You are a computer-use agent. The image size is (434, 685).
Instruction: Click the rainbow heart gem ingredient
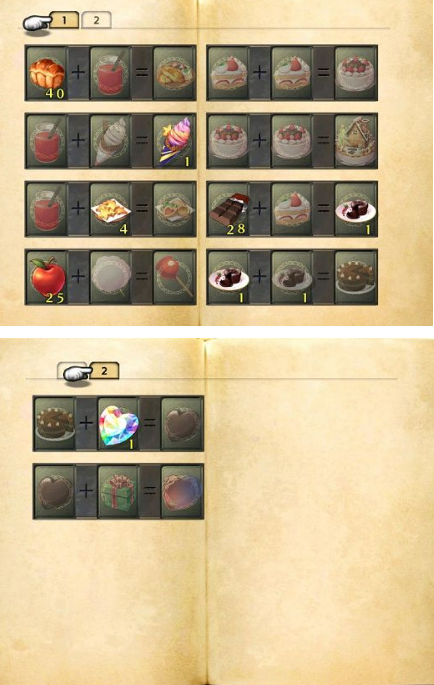[x=118, y=423]
